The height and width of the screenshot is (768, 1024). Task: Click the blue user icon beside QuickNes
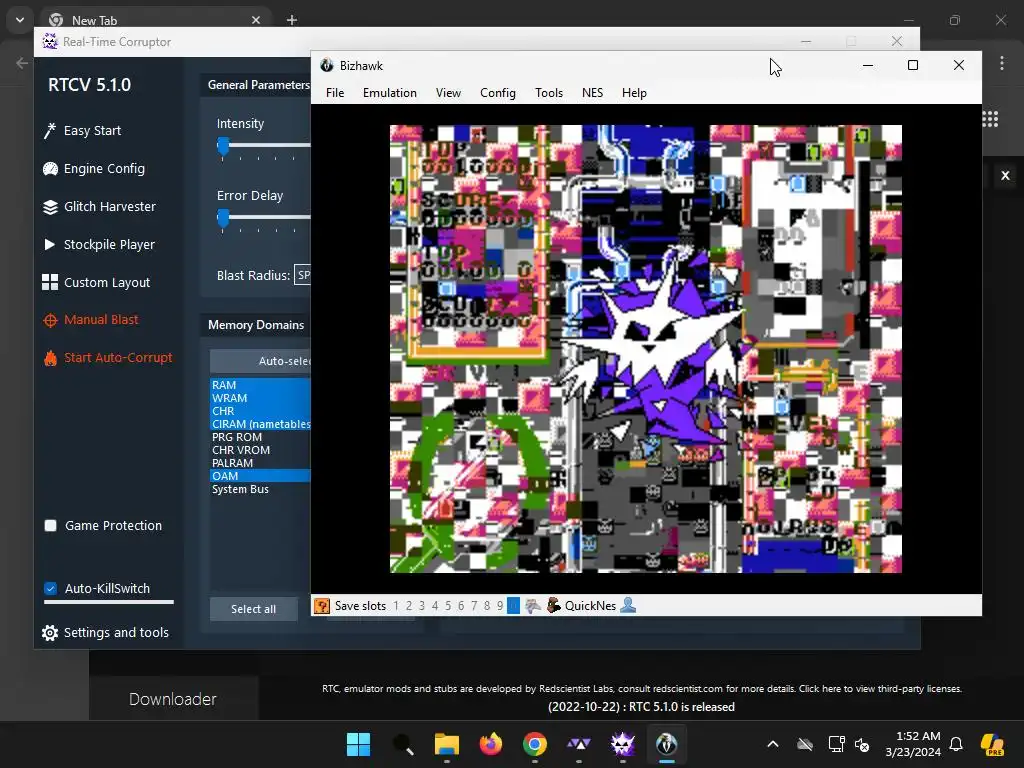coord(628,606)
